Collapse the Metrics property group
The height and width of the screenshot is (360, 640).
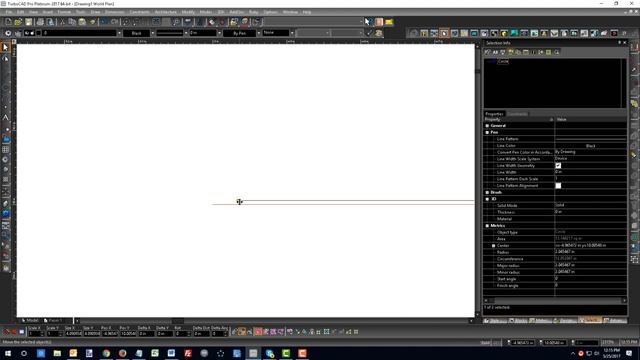(x=487, y=226)
